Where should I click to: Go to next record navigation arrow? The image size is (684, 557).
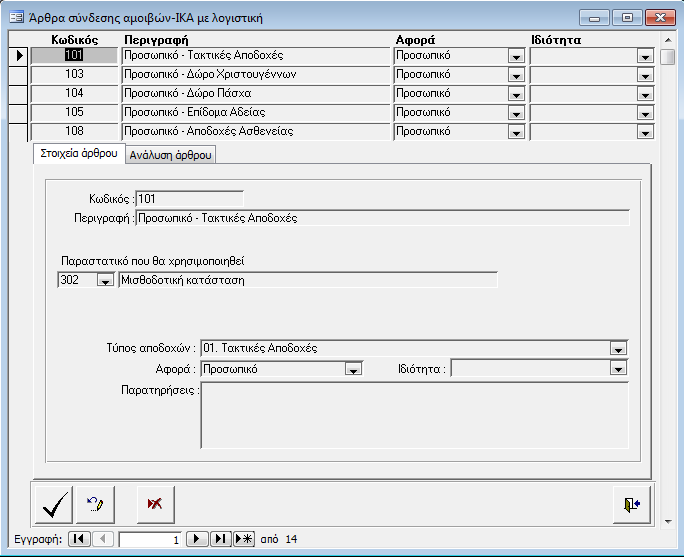click(198, 539)
